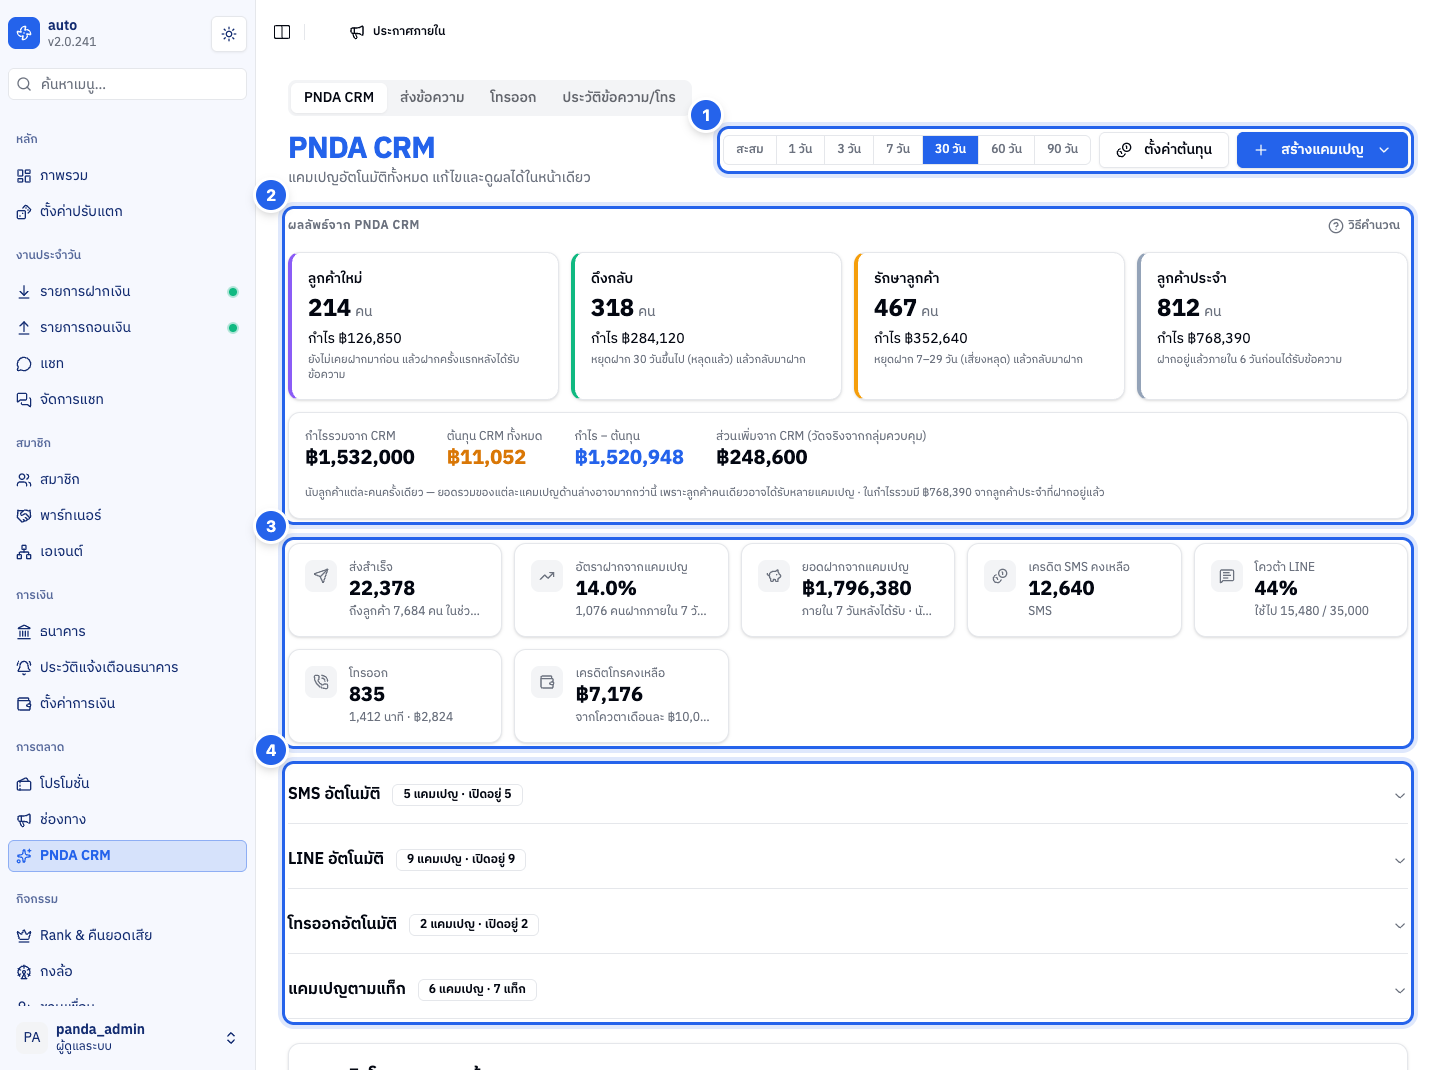Expand the แคมเปญตามแท็ก section
The image size is (1440, 1070).
(x=848, y=989)
